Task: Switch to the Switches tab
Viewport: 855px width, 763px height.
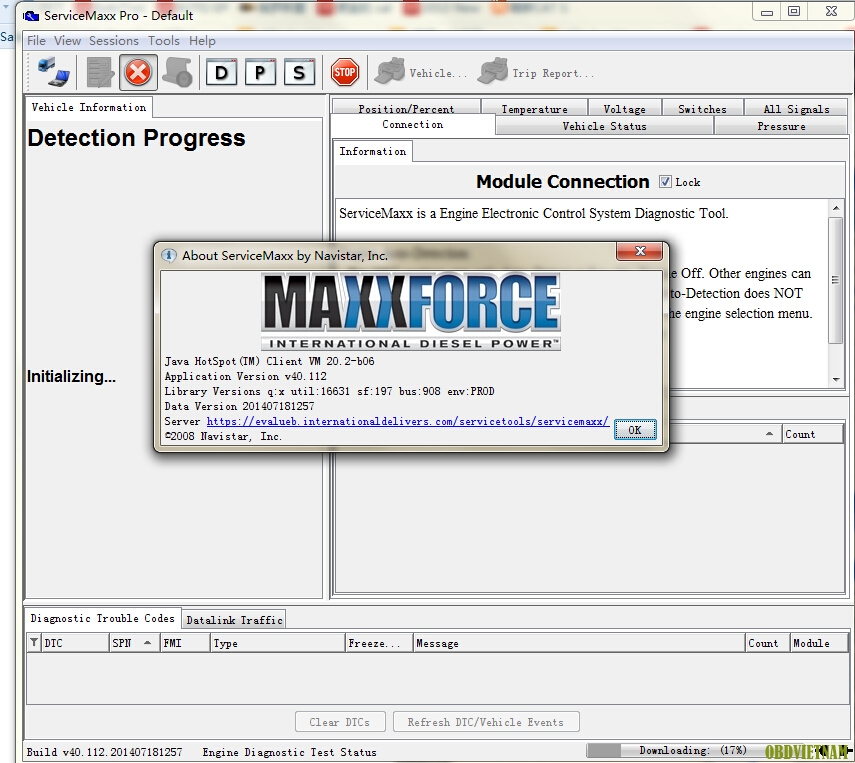Action: pyautogui.click(x=702, y=108)
